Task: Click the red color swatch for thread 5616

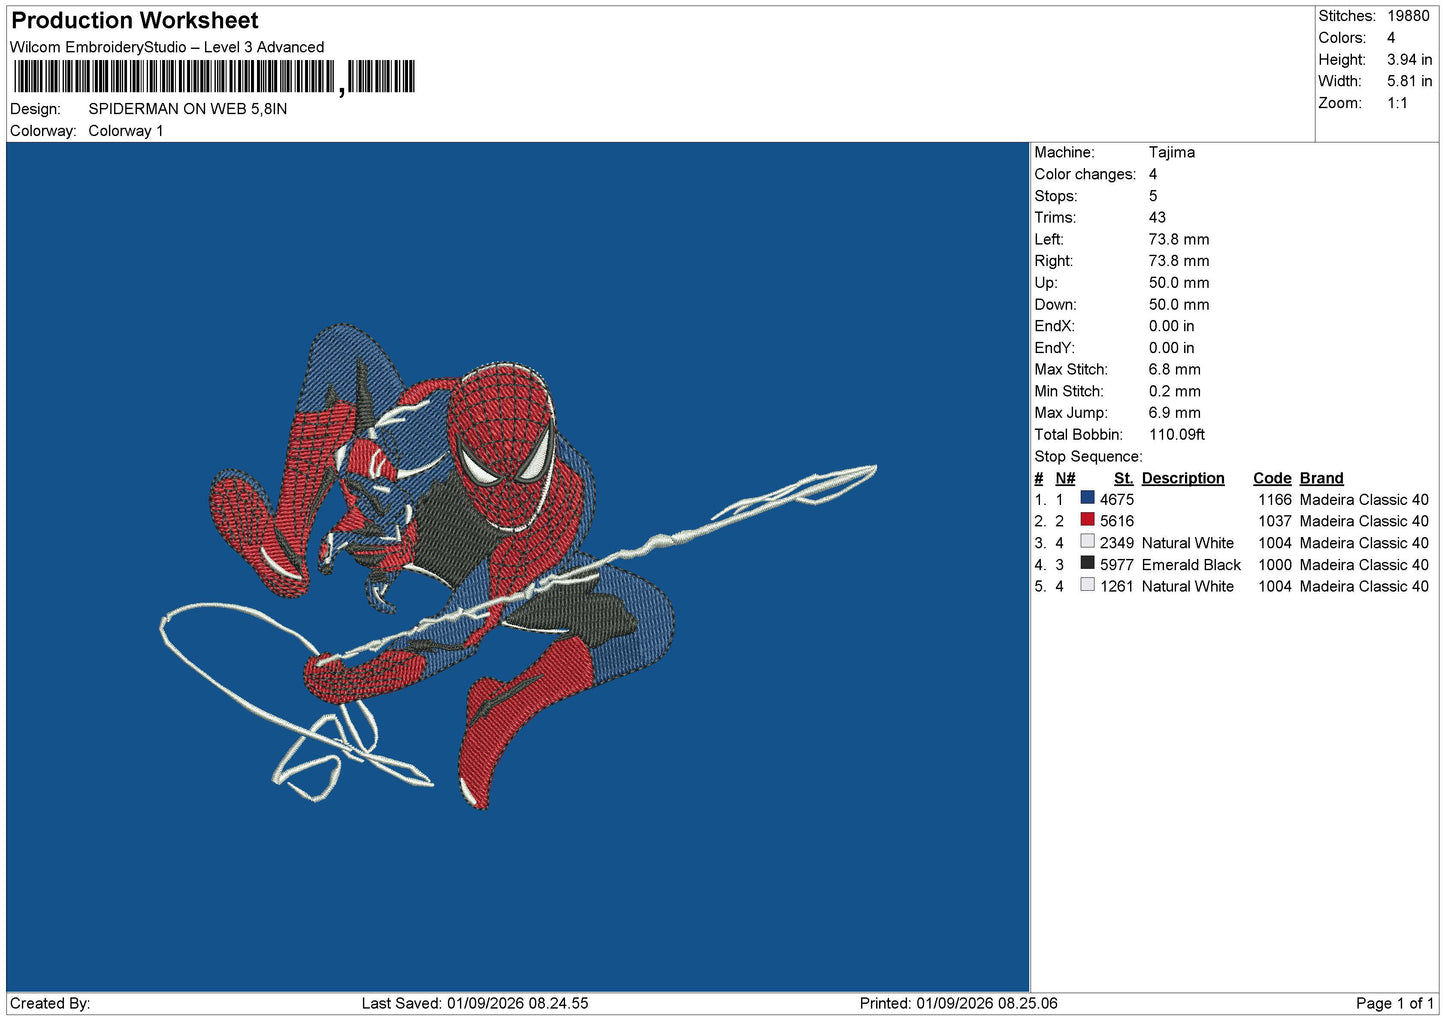Action: pos(1087,520)
